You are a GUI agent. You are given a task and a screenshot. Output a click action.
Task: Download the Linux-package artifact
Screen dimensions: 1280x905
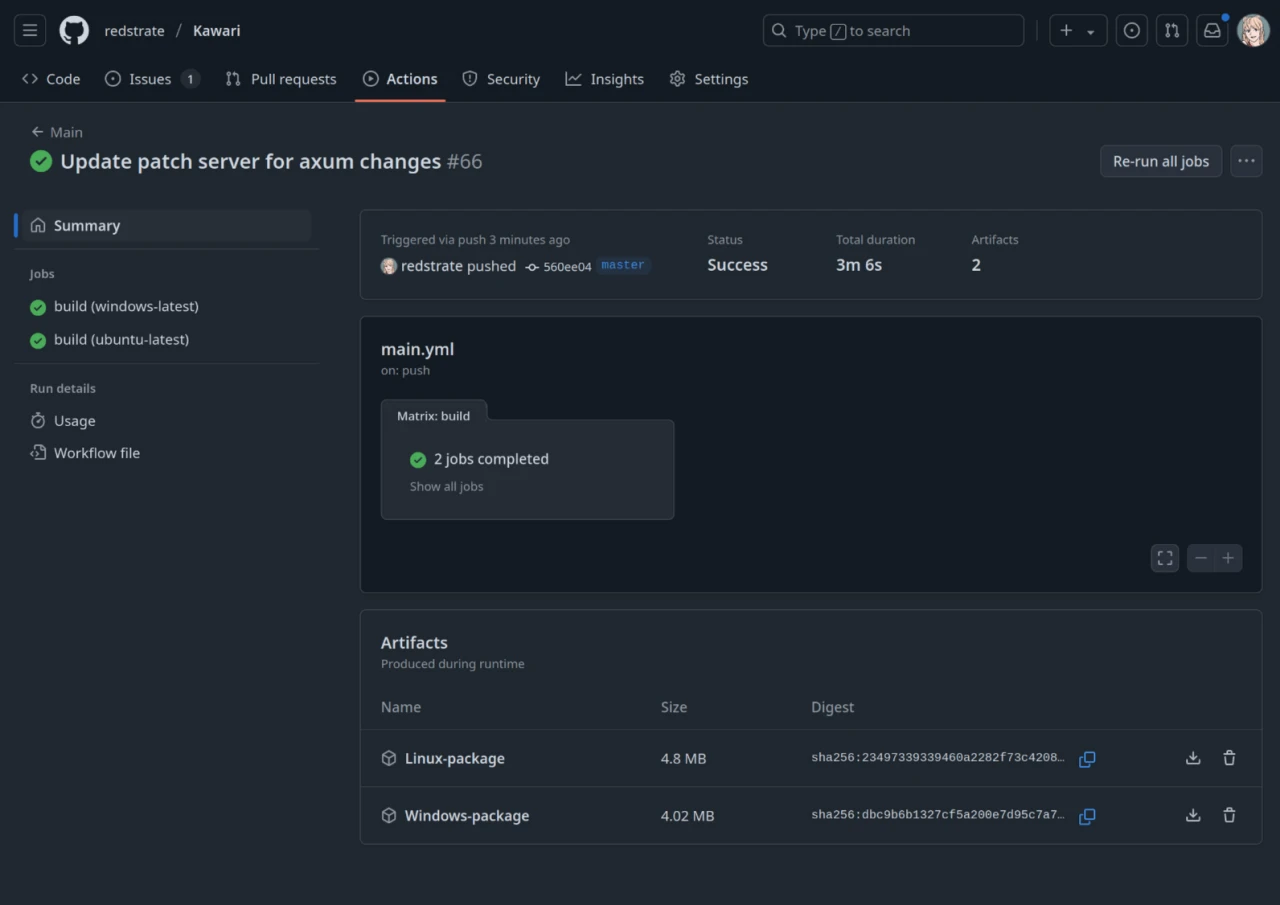tap(1193, 758)
